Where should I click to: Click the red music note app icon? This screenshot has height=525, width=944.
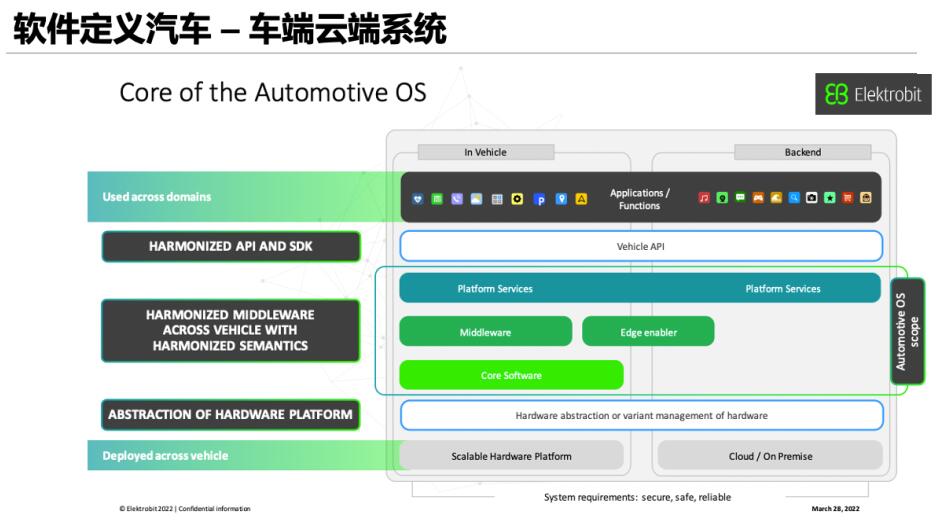[x=704, y=198]
